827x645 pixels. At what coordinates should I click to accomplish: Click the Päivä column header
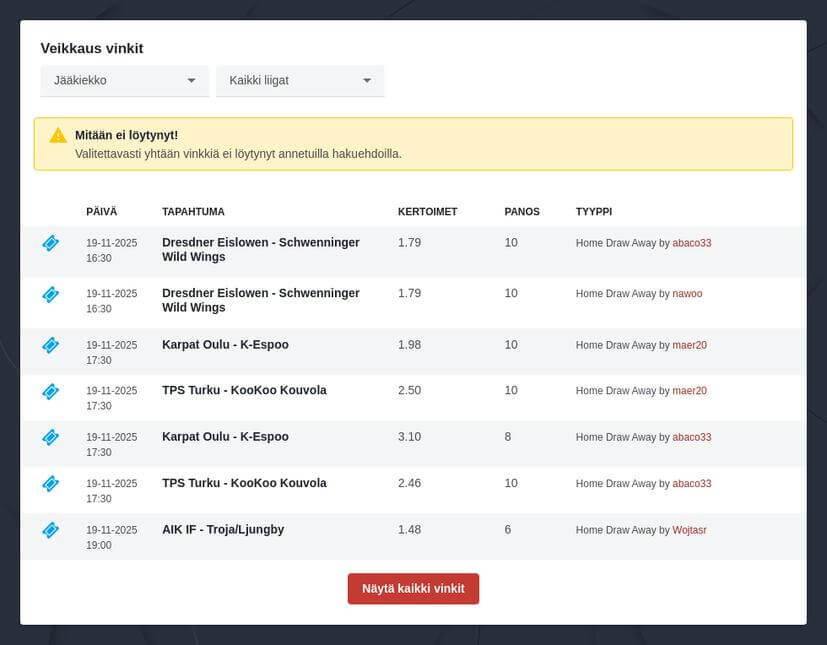(101, 212)
